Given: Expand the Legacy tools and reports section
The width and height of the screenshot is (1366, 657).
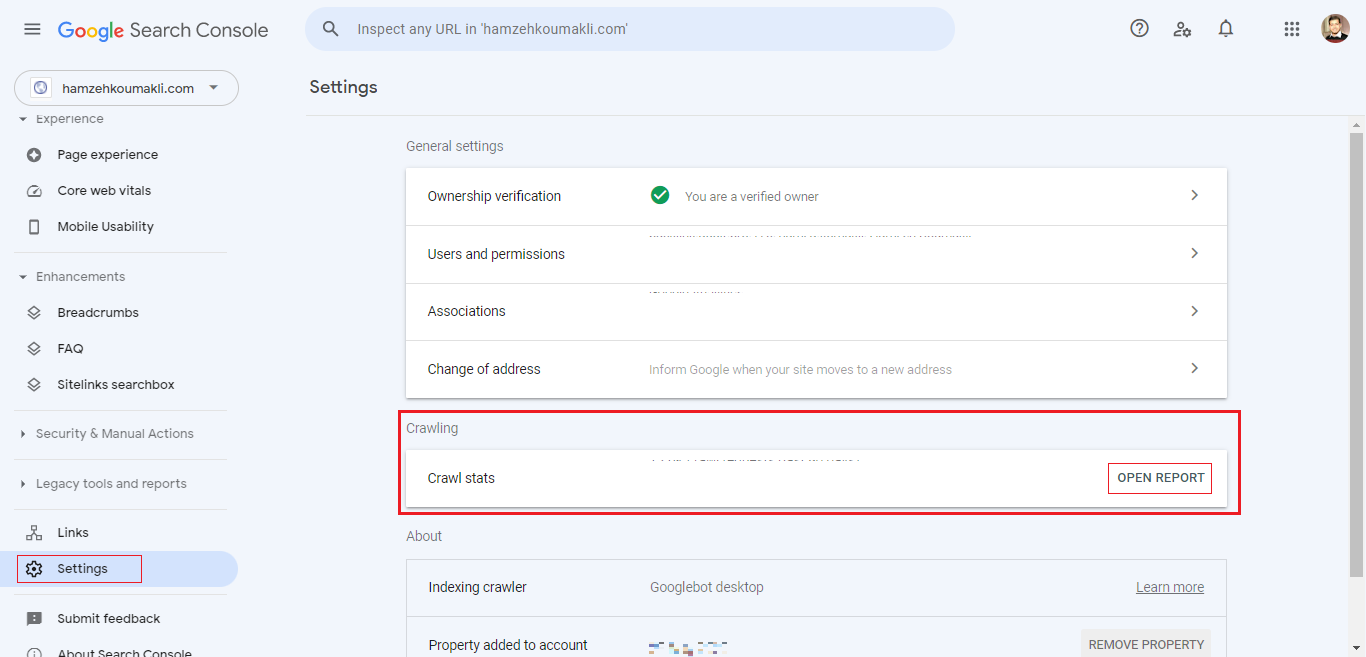Looking at the screenshot, I should click(x=110, y=484).
